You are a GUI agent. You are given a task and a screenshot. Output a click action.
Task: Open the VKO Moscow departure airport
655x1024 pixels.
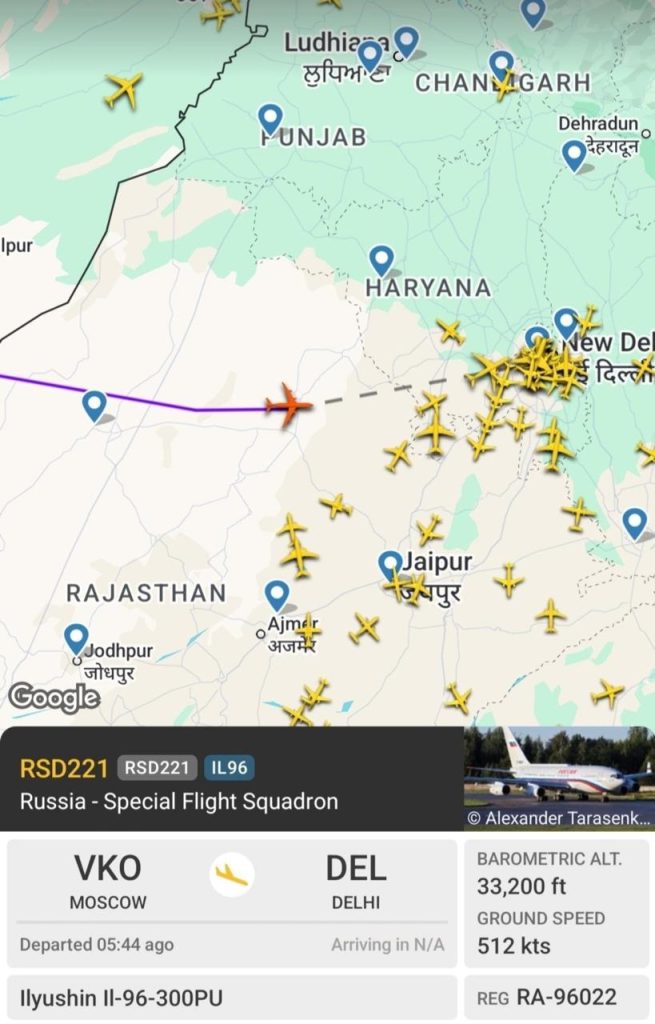tap(108, 880)
